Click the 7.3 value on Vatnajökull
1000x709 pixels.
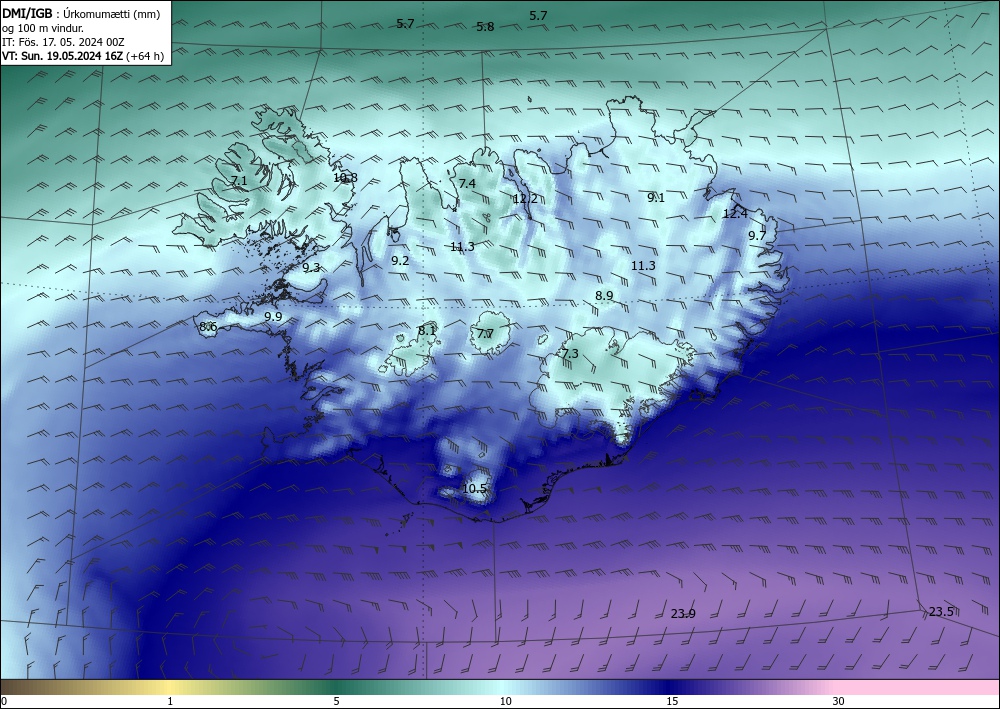tap(570, 354)
